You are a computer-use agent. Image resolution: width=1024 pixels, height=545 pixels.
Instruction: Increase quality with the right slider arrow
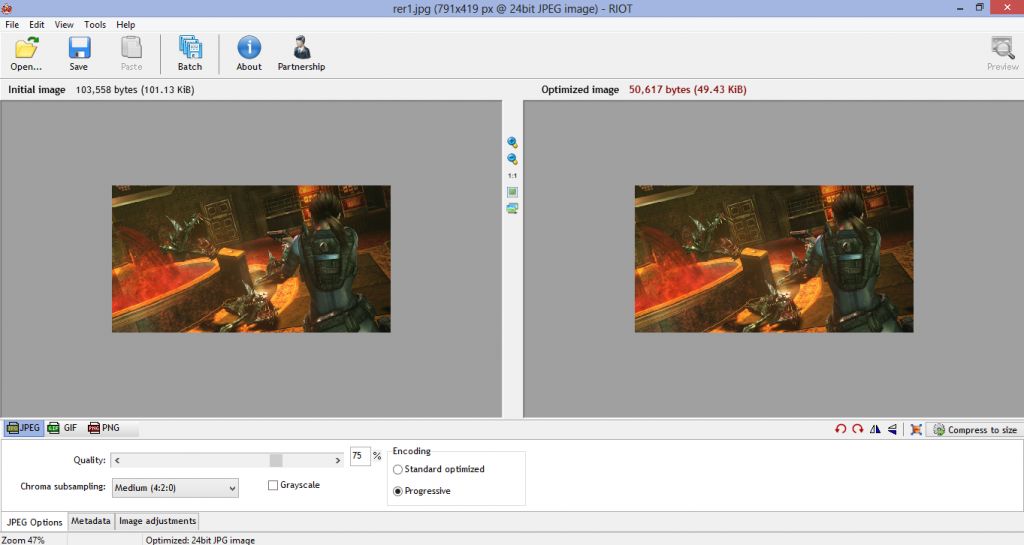338,460
